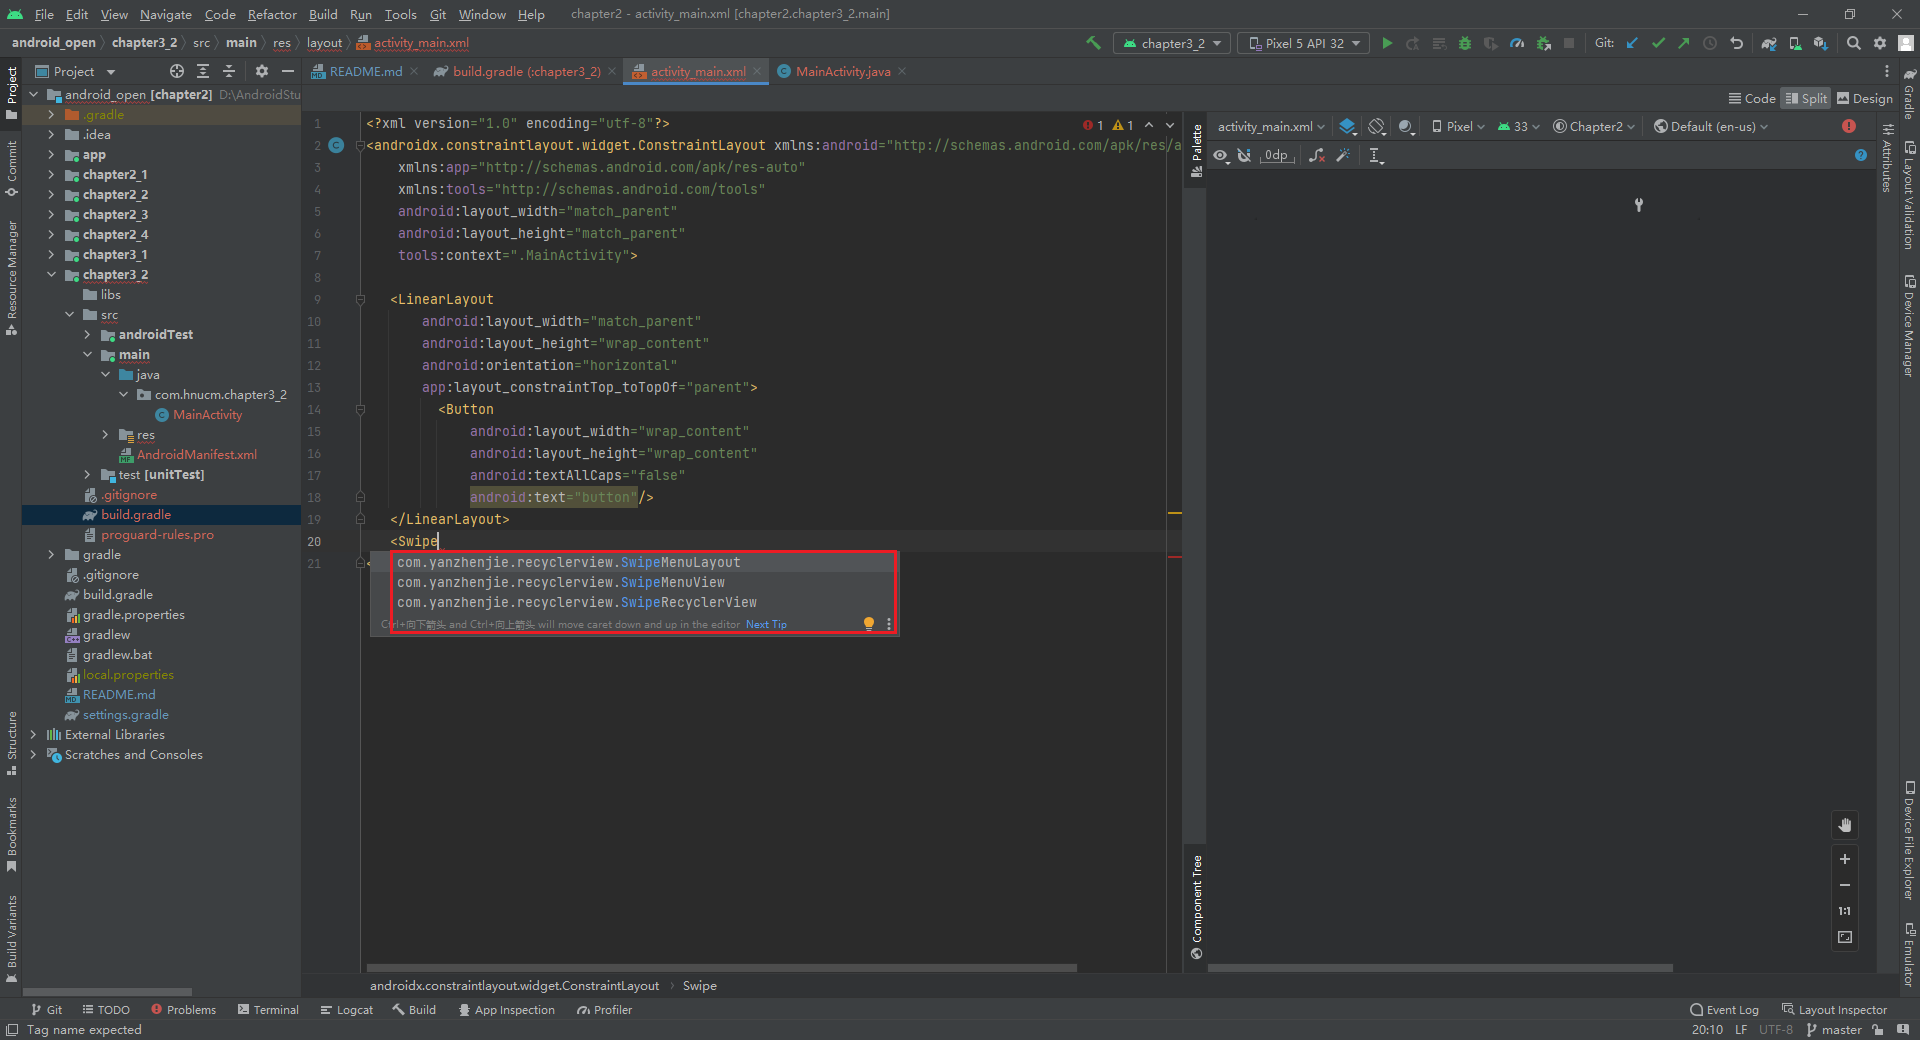Screen dimensions: 1920x1040
Task: Click Guidelines icon in design toolbar
Action: 1376,155
